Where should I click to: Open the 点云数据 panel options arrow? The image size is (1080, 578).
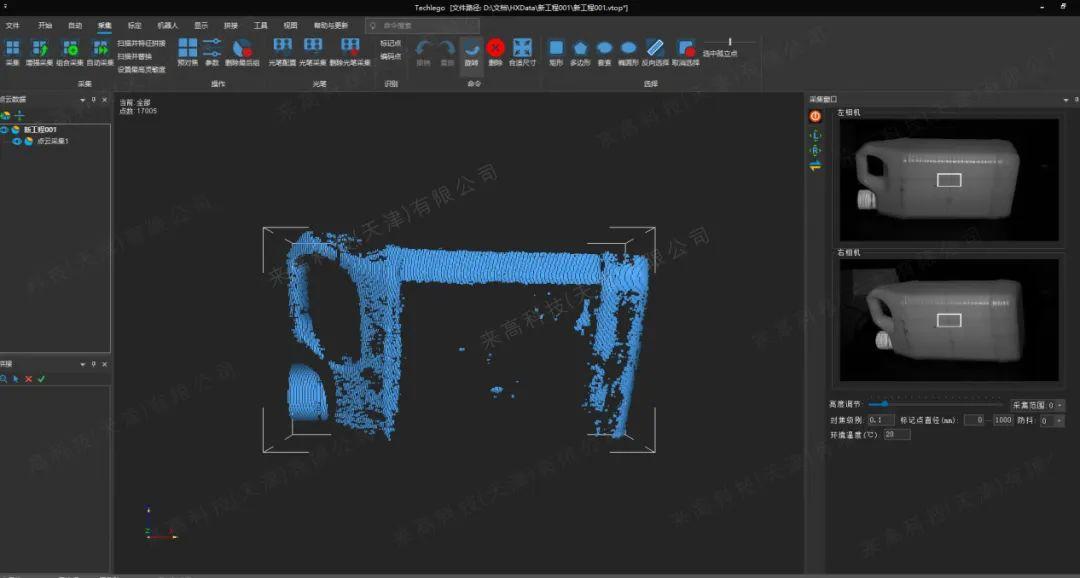pyautogui.click(x=83, y=99)
